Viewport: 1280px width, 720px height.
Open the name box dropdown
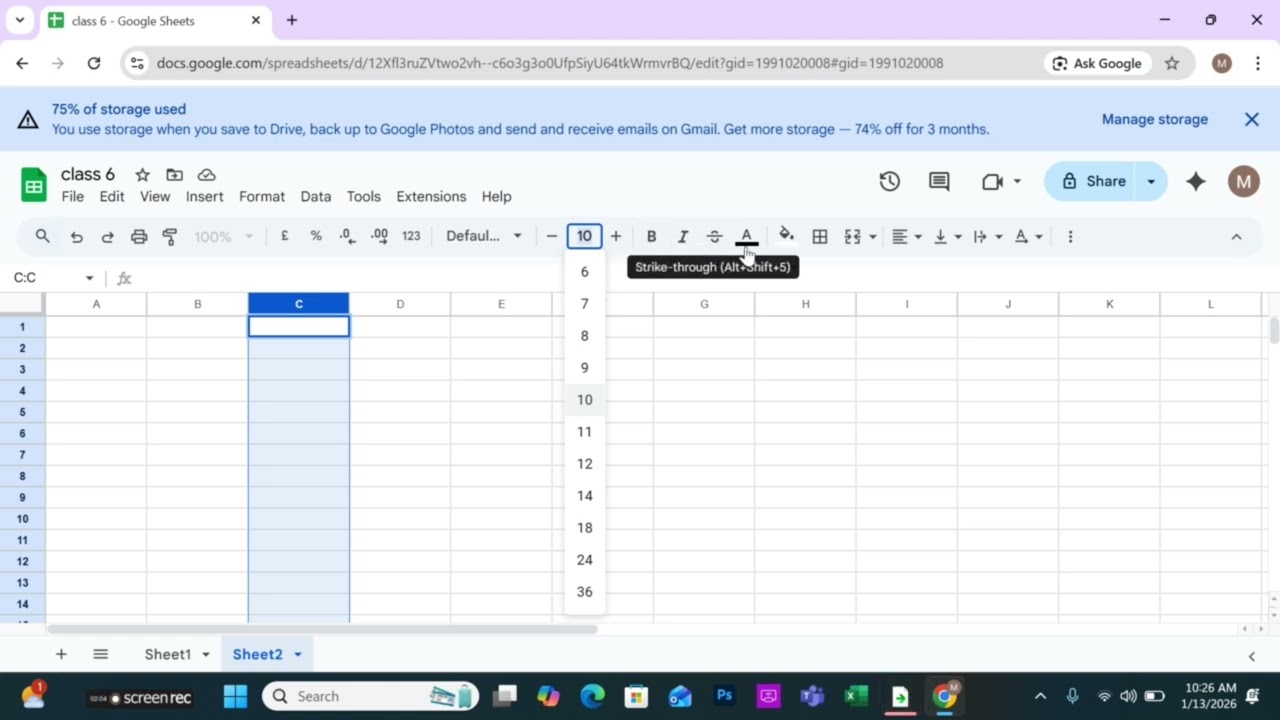tap(89, 278)
